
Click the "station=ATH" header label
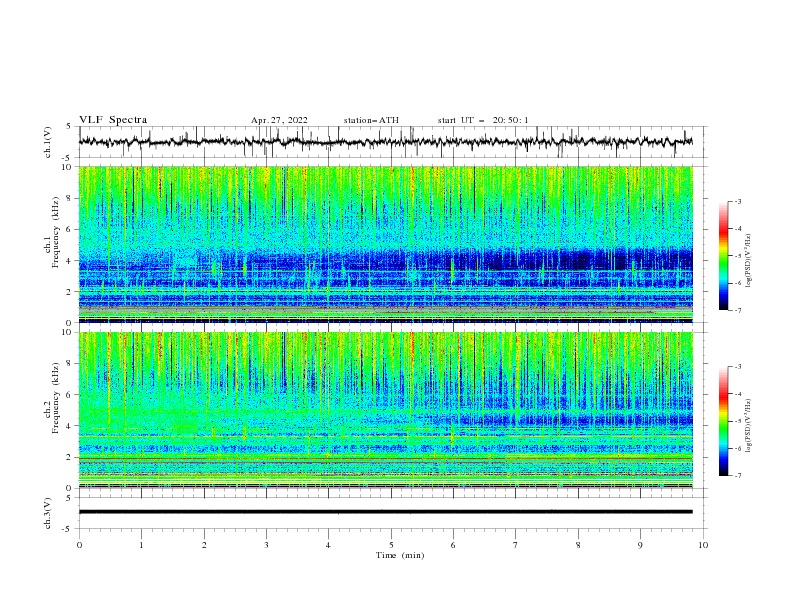click(x=371, y=120)
